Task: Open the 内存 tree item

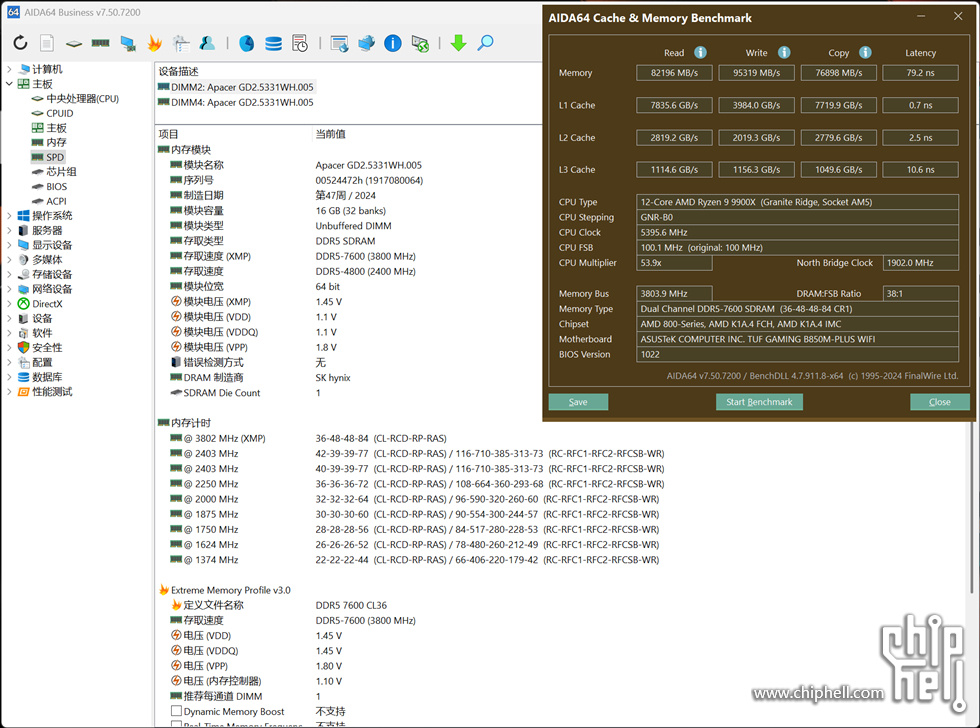Action: pos(56,142)
